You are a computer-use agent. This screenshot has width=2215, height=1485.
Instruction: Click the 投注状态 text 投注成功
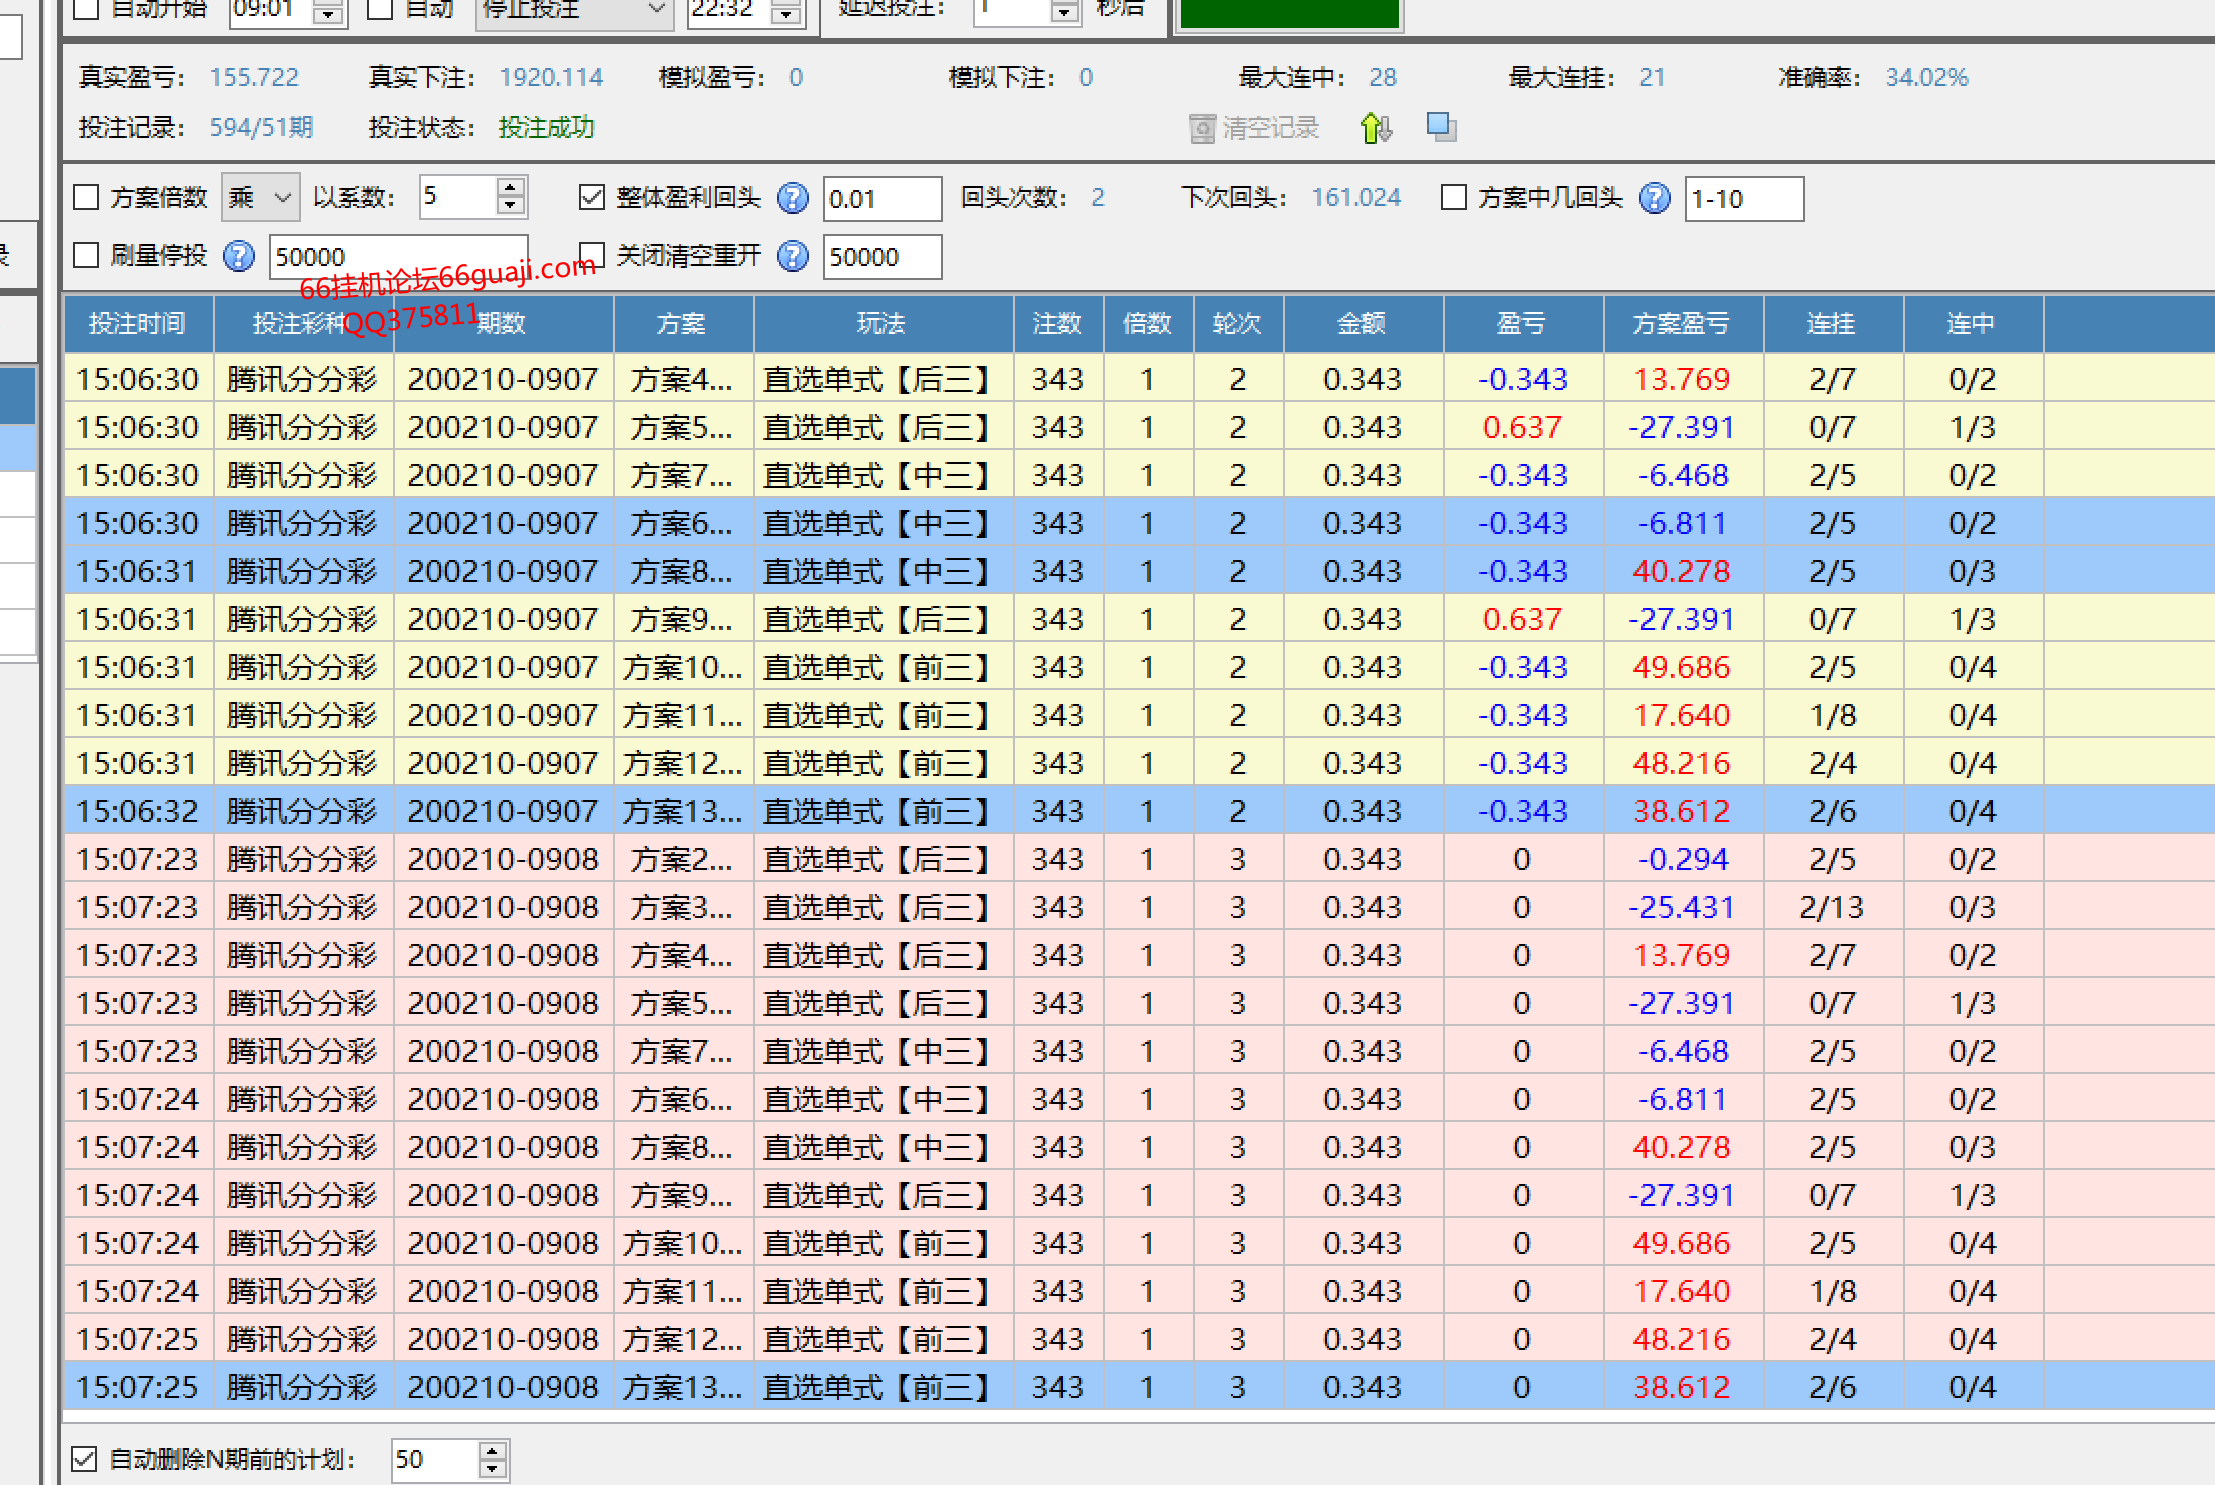point(546,127)
